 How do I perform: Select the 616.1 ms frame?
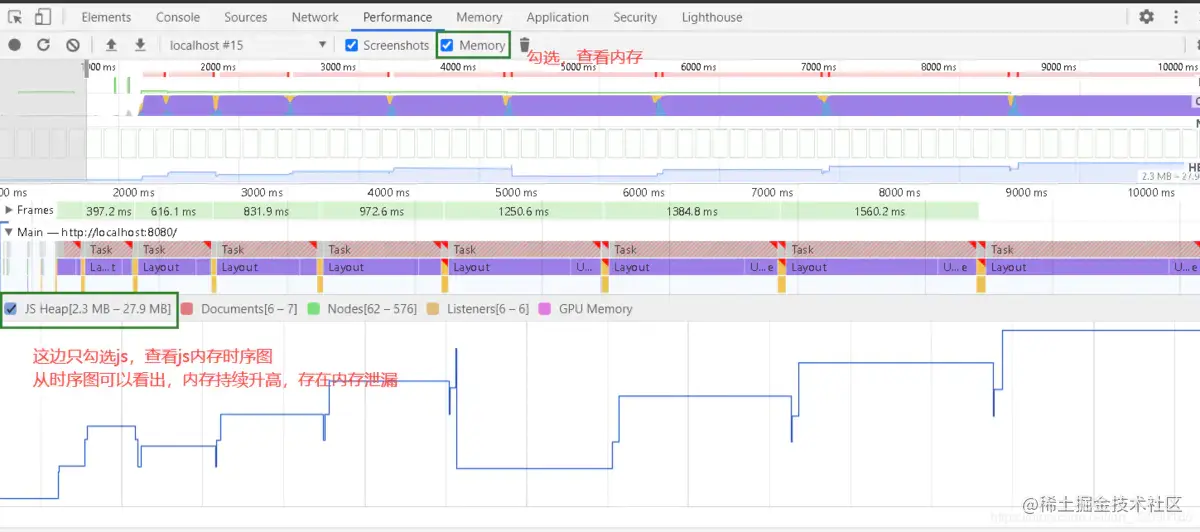pyautogui.click(x=173, y=211)
